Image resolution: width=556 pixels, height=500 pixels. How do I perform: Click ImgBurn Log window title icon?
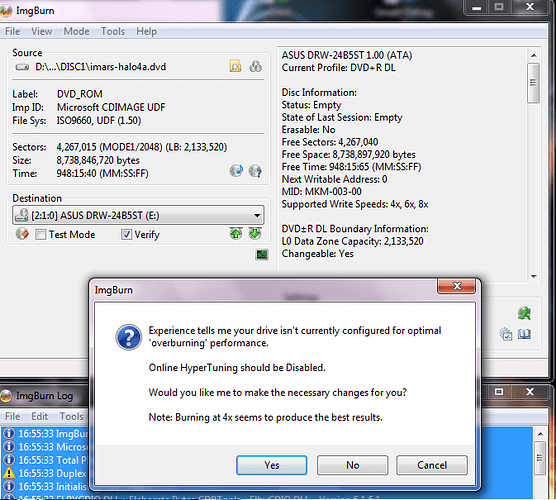pyautogui.click(x=6, y=396)
